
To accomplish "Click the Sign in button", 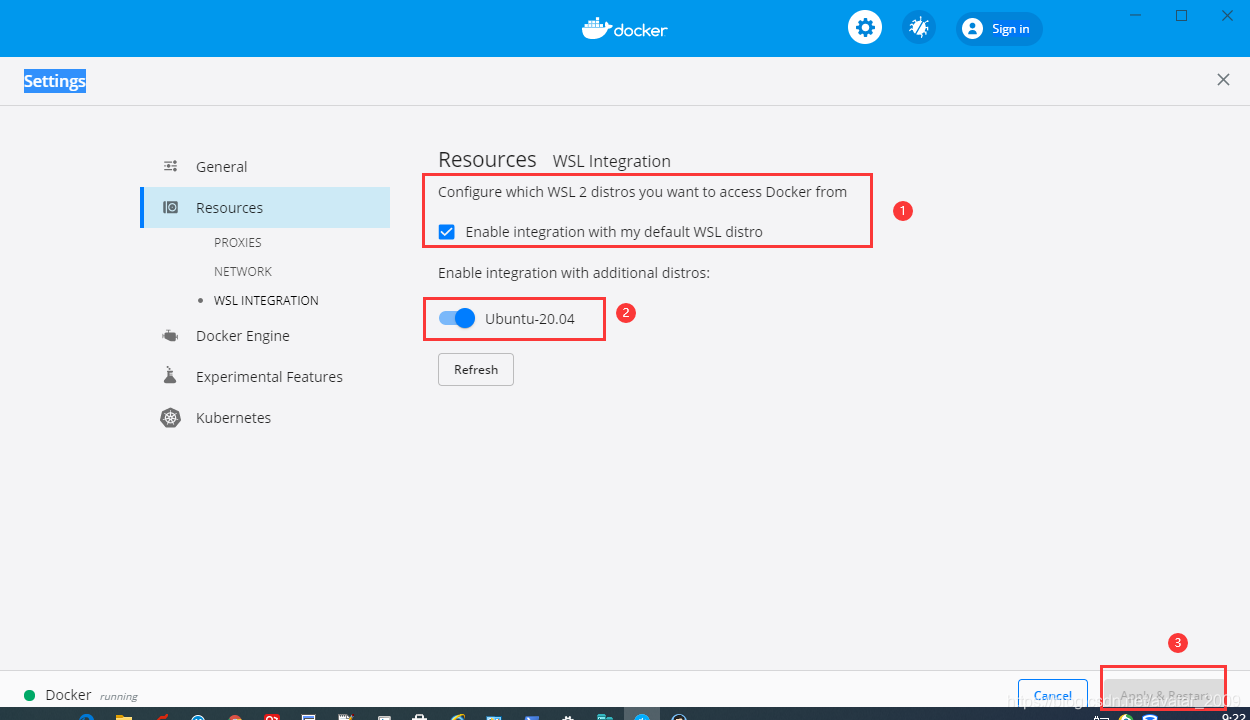I will point(999,29).
